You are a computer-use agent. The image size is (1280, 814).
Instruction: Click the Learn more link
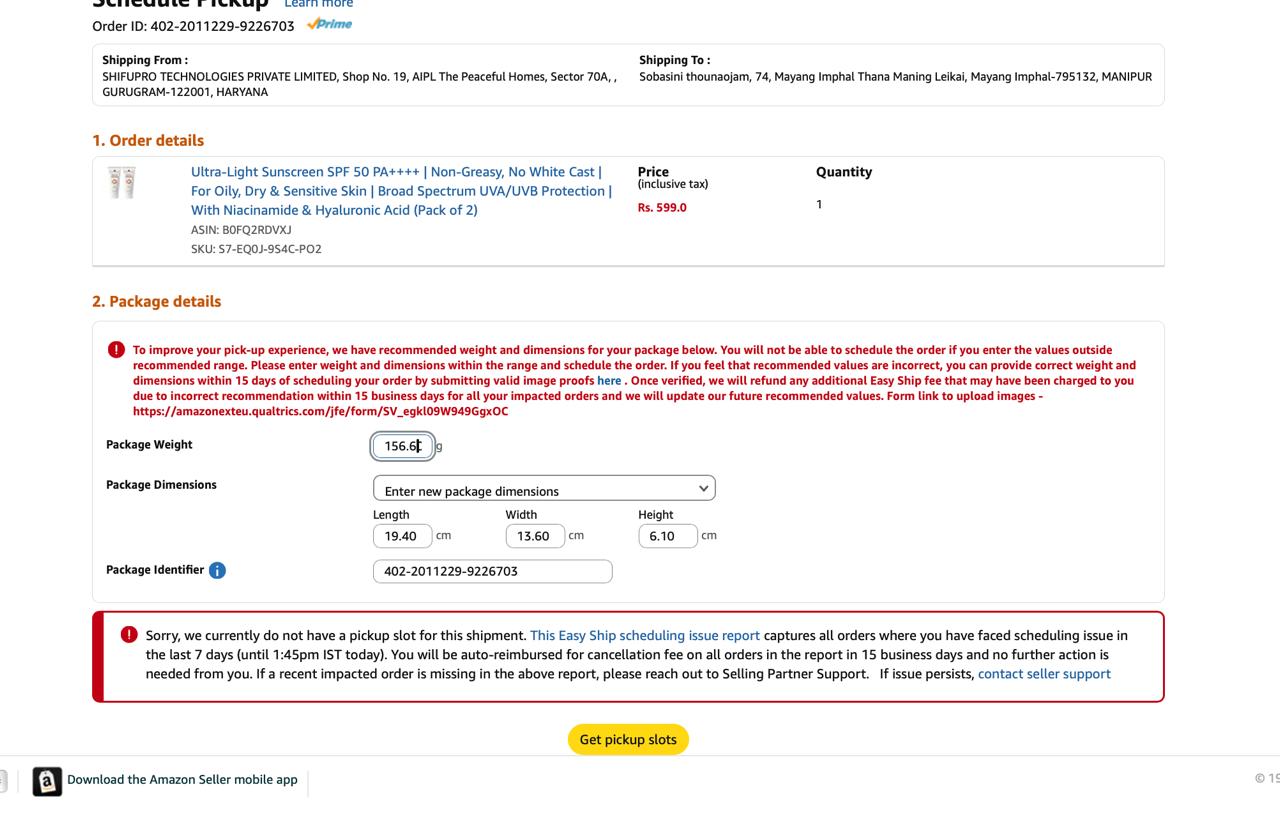(318, 4)
